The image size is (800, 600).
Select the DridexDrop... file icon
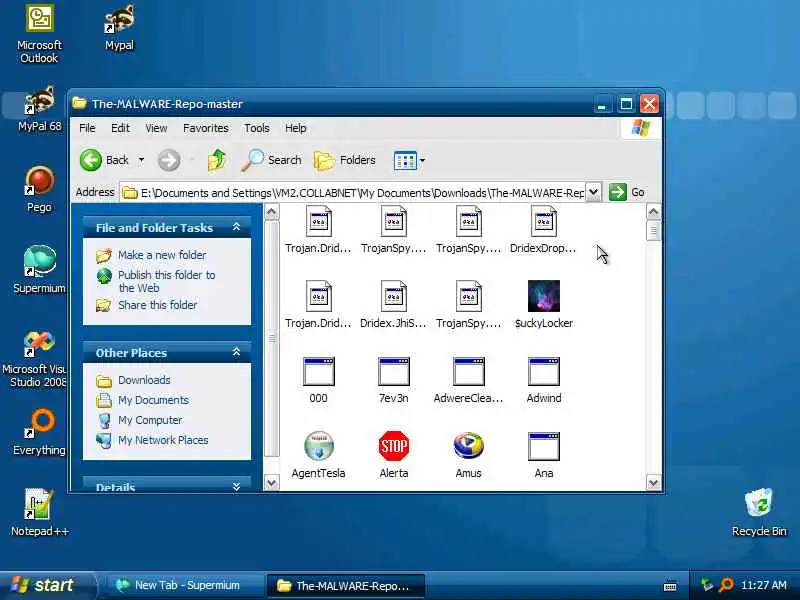(x=543, y=221)
